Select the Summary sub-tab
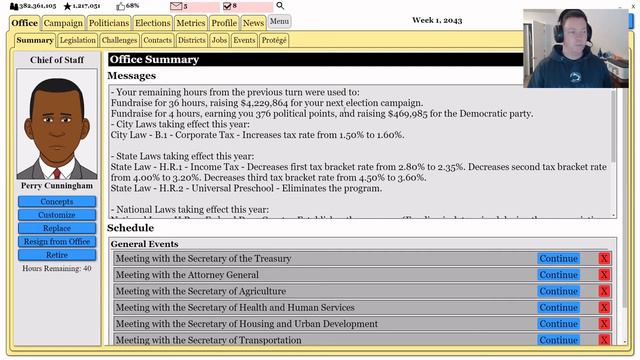Image resolution: width=640 pixels, height=360 pixels. (35, 40)
